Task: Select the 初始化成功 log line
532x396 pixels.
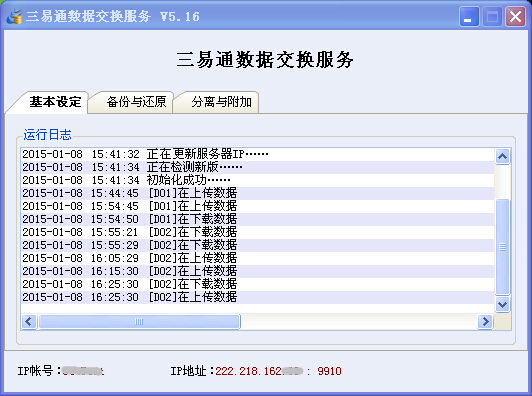Action: coord(258,180)
